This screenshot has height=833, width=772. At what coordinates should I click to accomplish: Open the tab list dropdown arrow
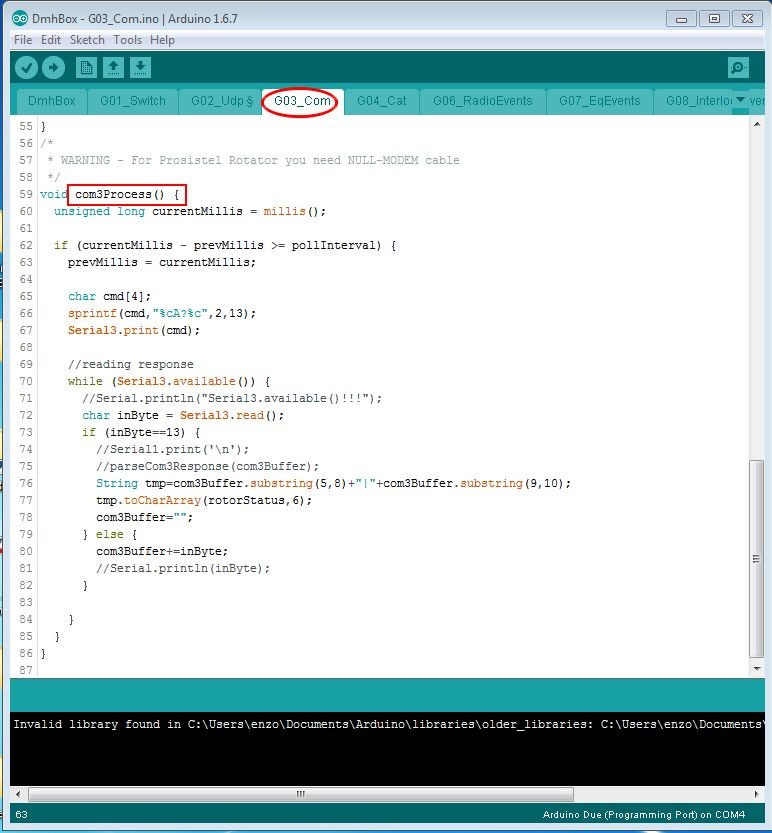[740, 100]
